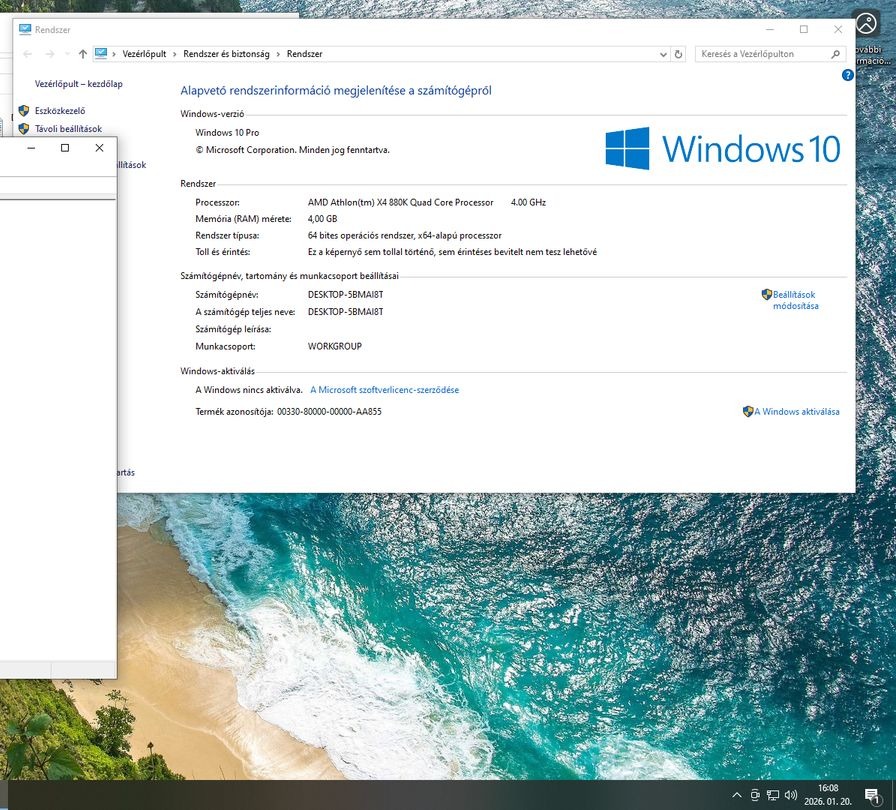Open the taskbar volume icon
896x810 pixels.
[791, 795]
